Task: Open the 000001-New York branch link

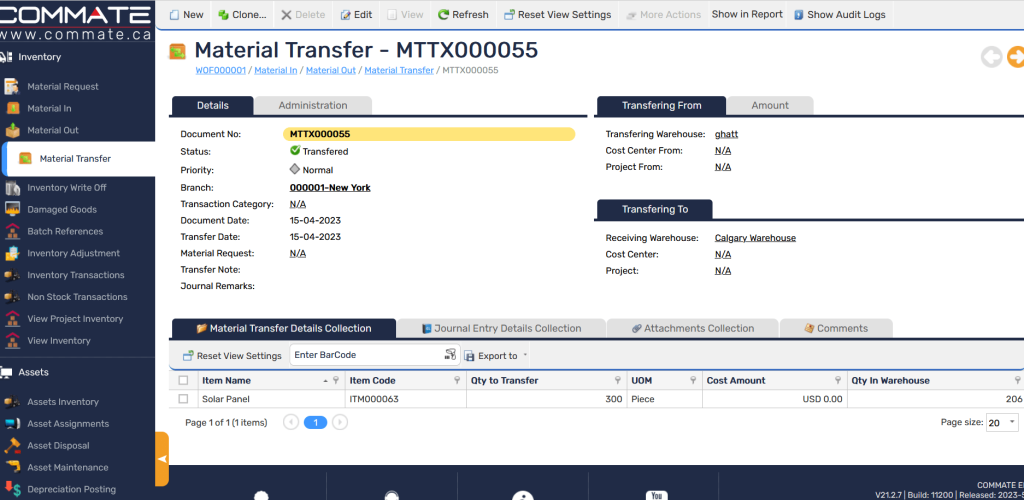Action: 330,187
